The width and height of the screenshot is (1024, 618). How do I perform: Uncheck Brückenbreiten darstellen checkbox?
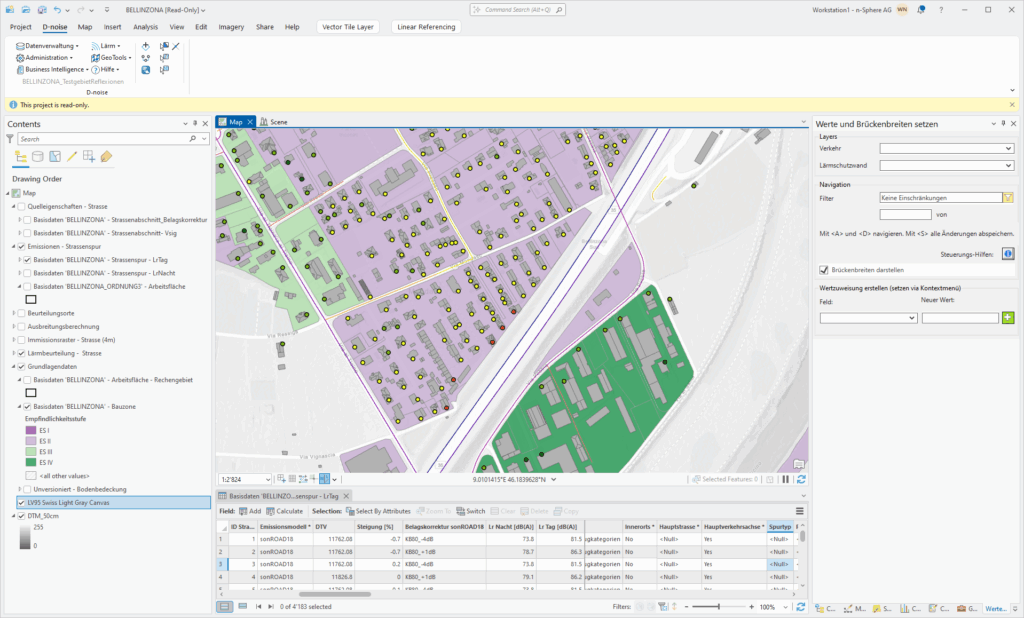click(823, 270)
